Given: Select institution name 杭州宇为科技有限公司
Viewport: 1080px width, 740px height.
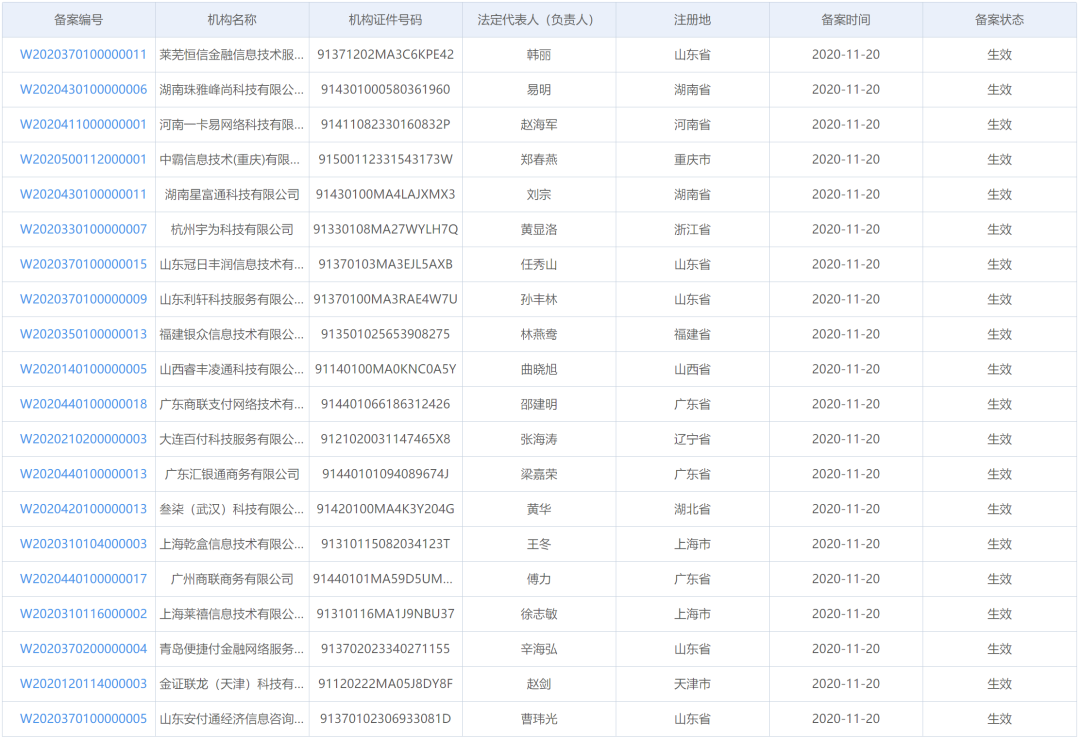Looking at the screenshot, I should (x=232, y=229).
